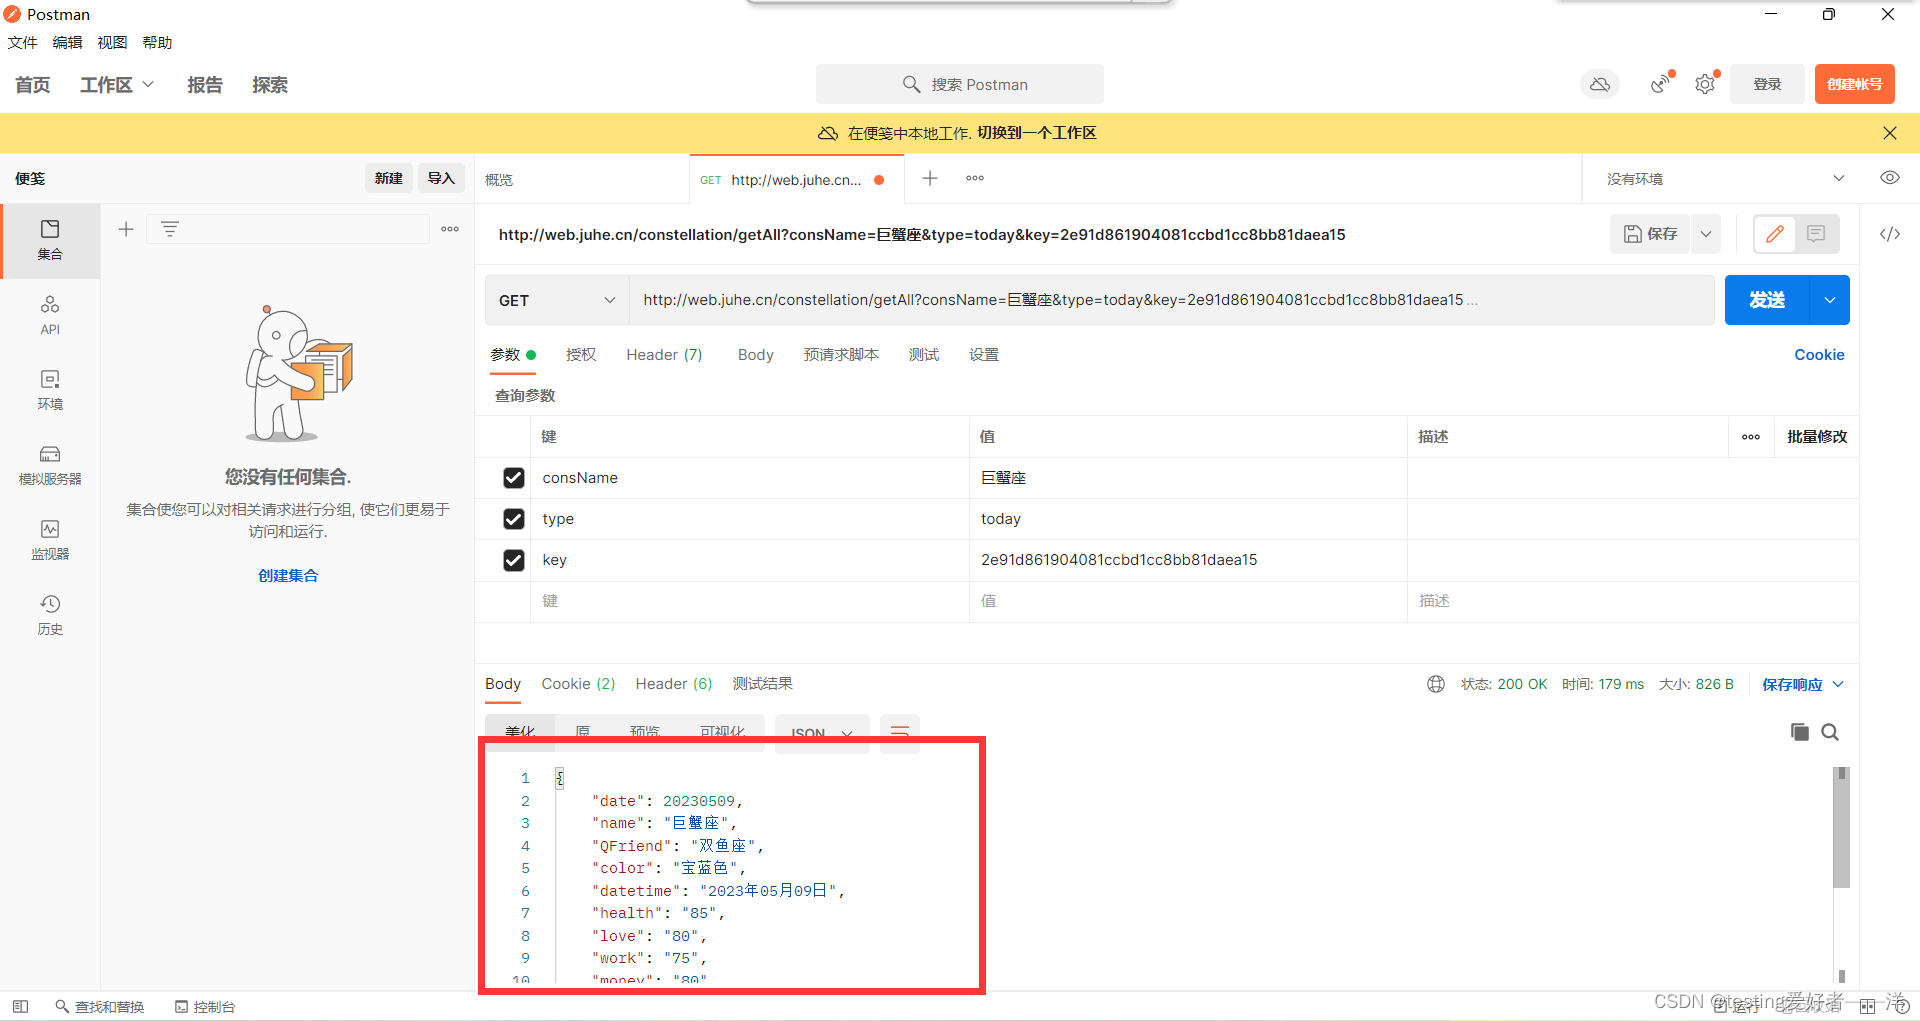Click the 导入 import button
The image size is (1920, 1021).
(x=441, y=178)
